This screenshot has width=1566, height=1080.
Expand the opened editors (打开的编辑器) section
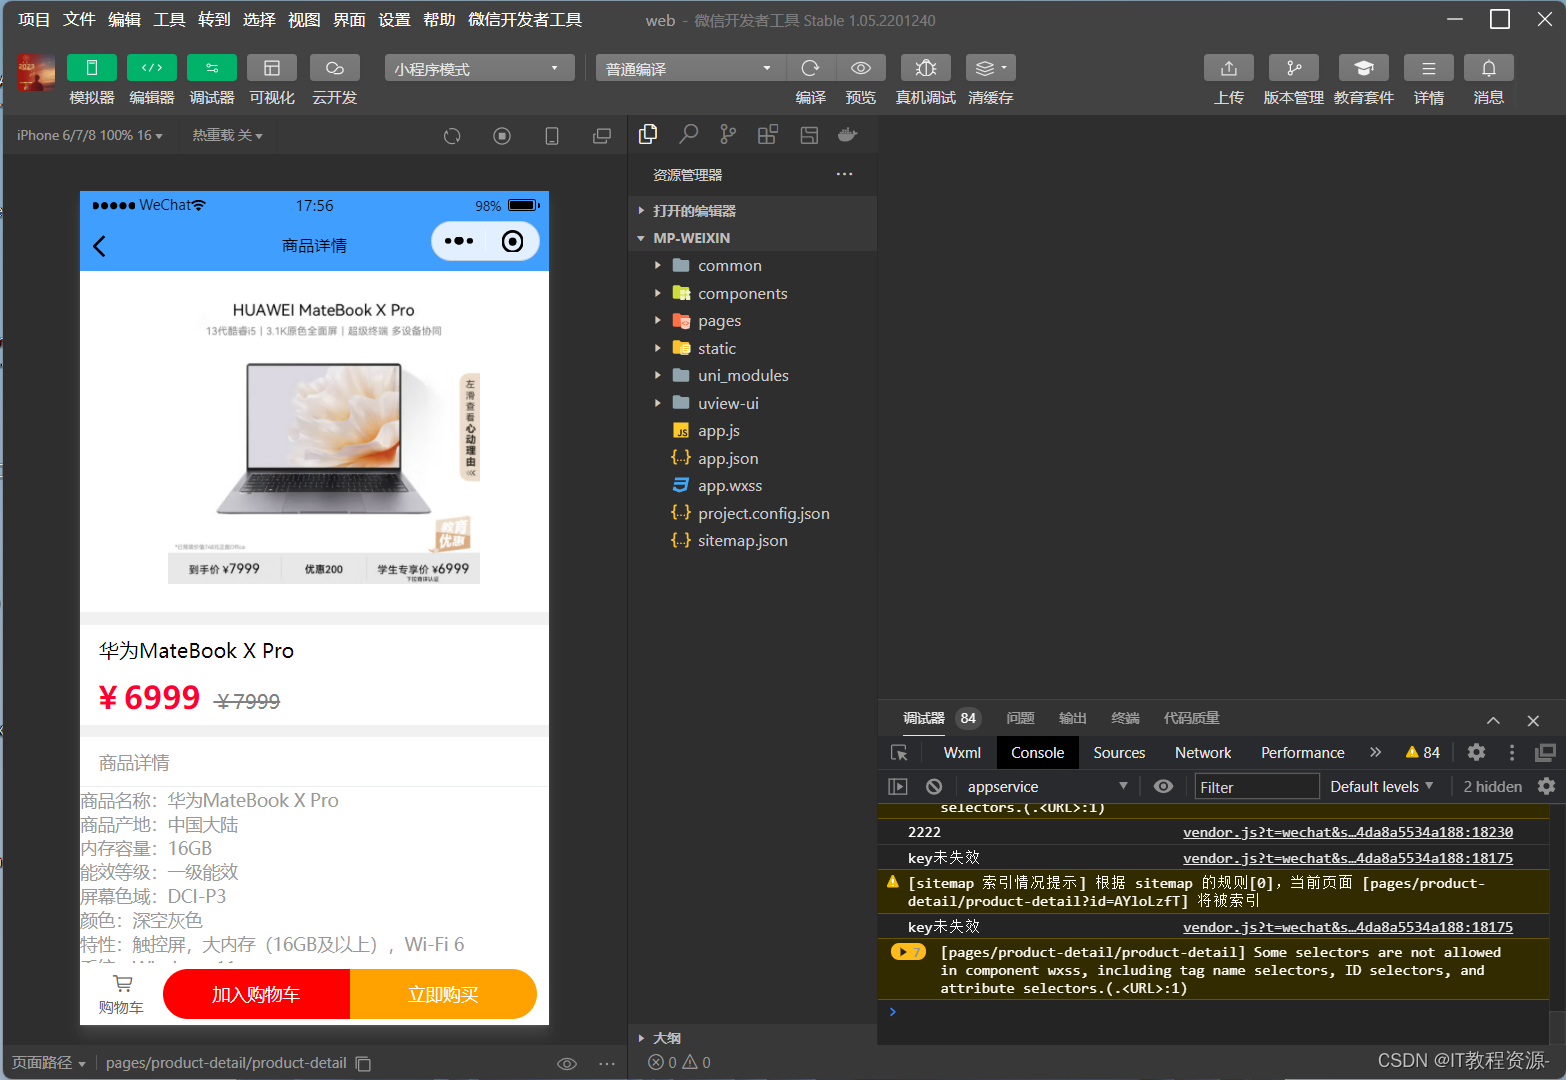(x=754, y=211)
